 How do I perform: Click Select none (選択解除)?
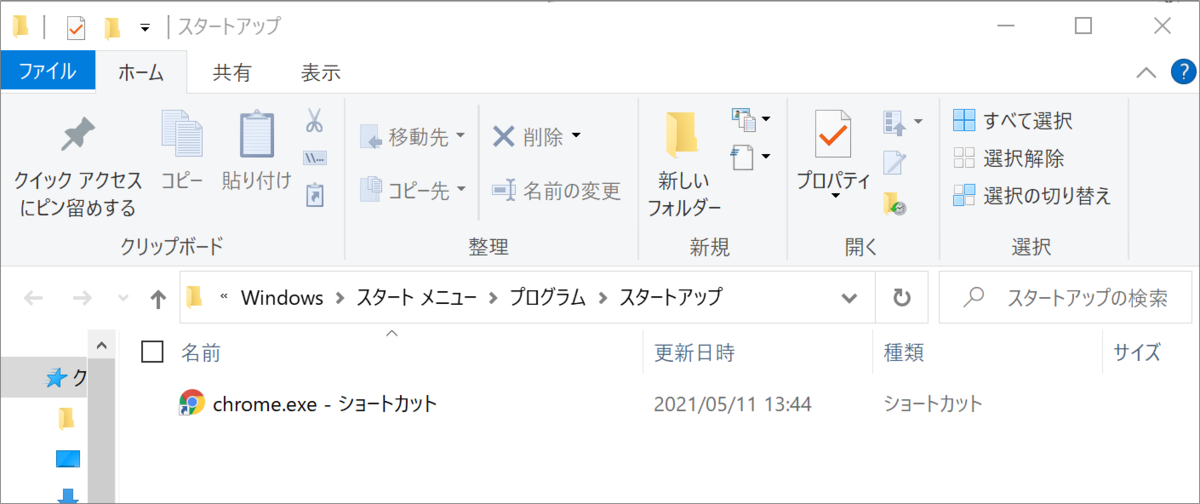1008,158
